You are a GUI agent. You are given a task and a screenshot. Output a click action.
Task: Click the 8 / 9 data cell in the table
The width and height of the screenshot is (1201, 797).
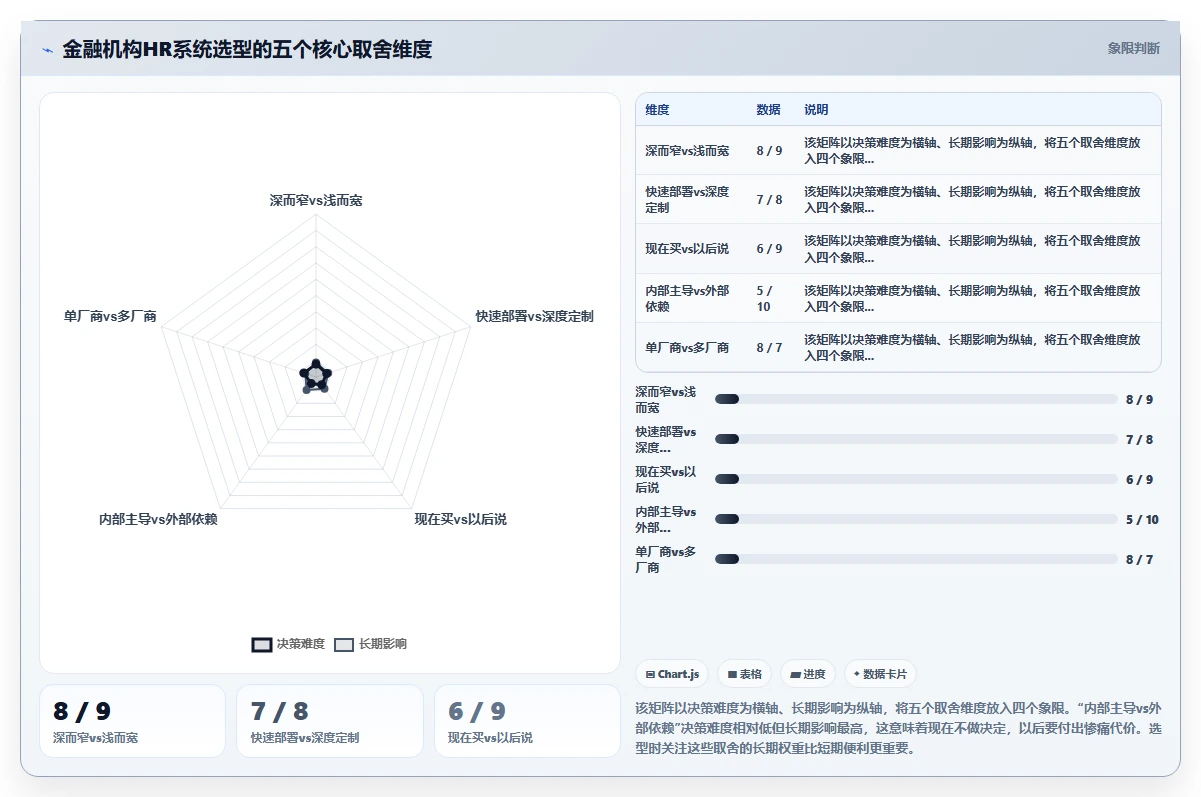point(769,151)
